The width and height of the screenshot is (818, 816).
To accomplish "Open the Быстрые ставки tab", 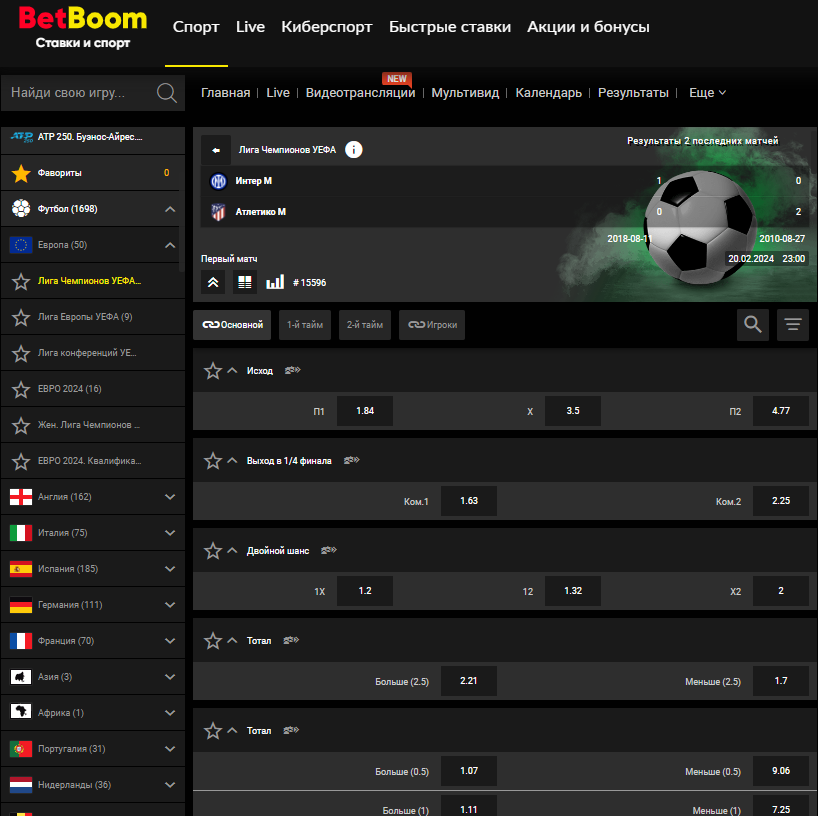I will (x=450, y=27).
